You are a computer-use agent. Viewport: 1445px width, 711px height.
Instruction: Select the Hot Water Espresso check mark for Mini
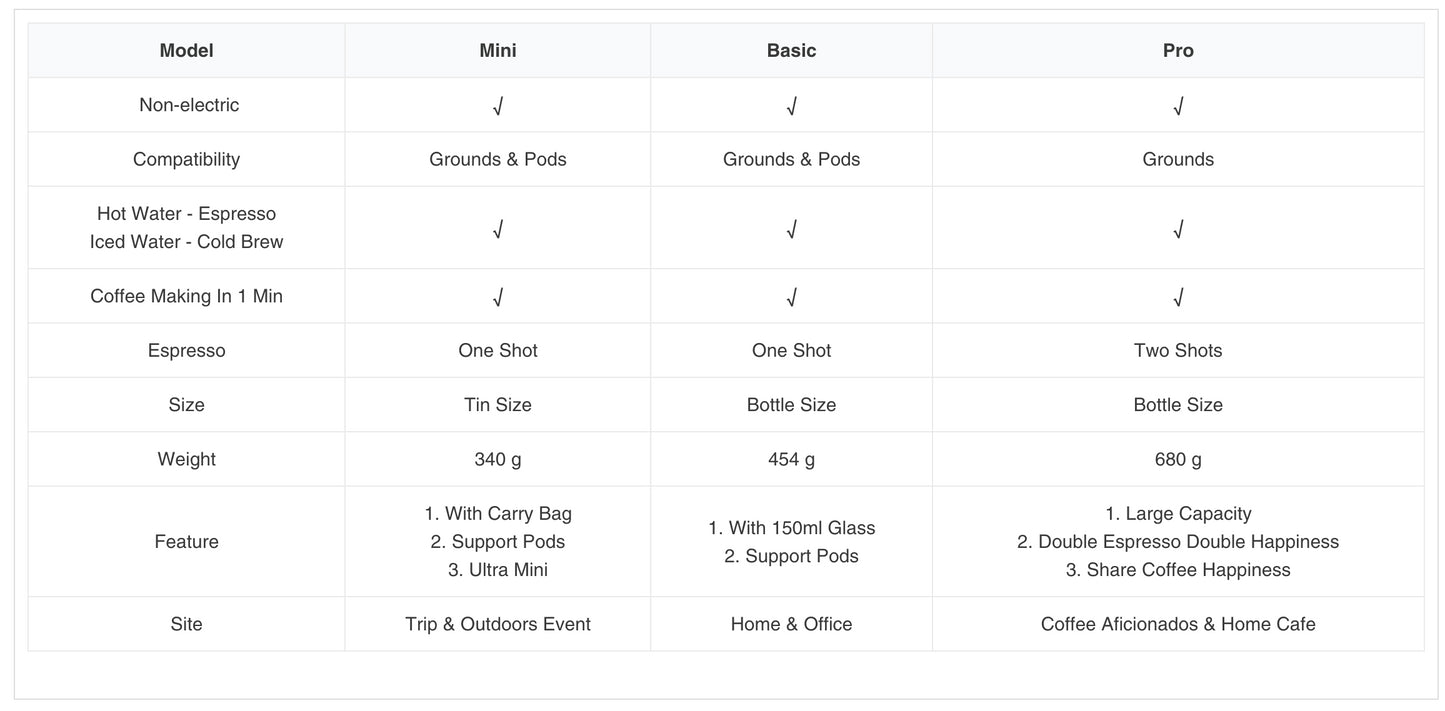498,229
